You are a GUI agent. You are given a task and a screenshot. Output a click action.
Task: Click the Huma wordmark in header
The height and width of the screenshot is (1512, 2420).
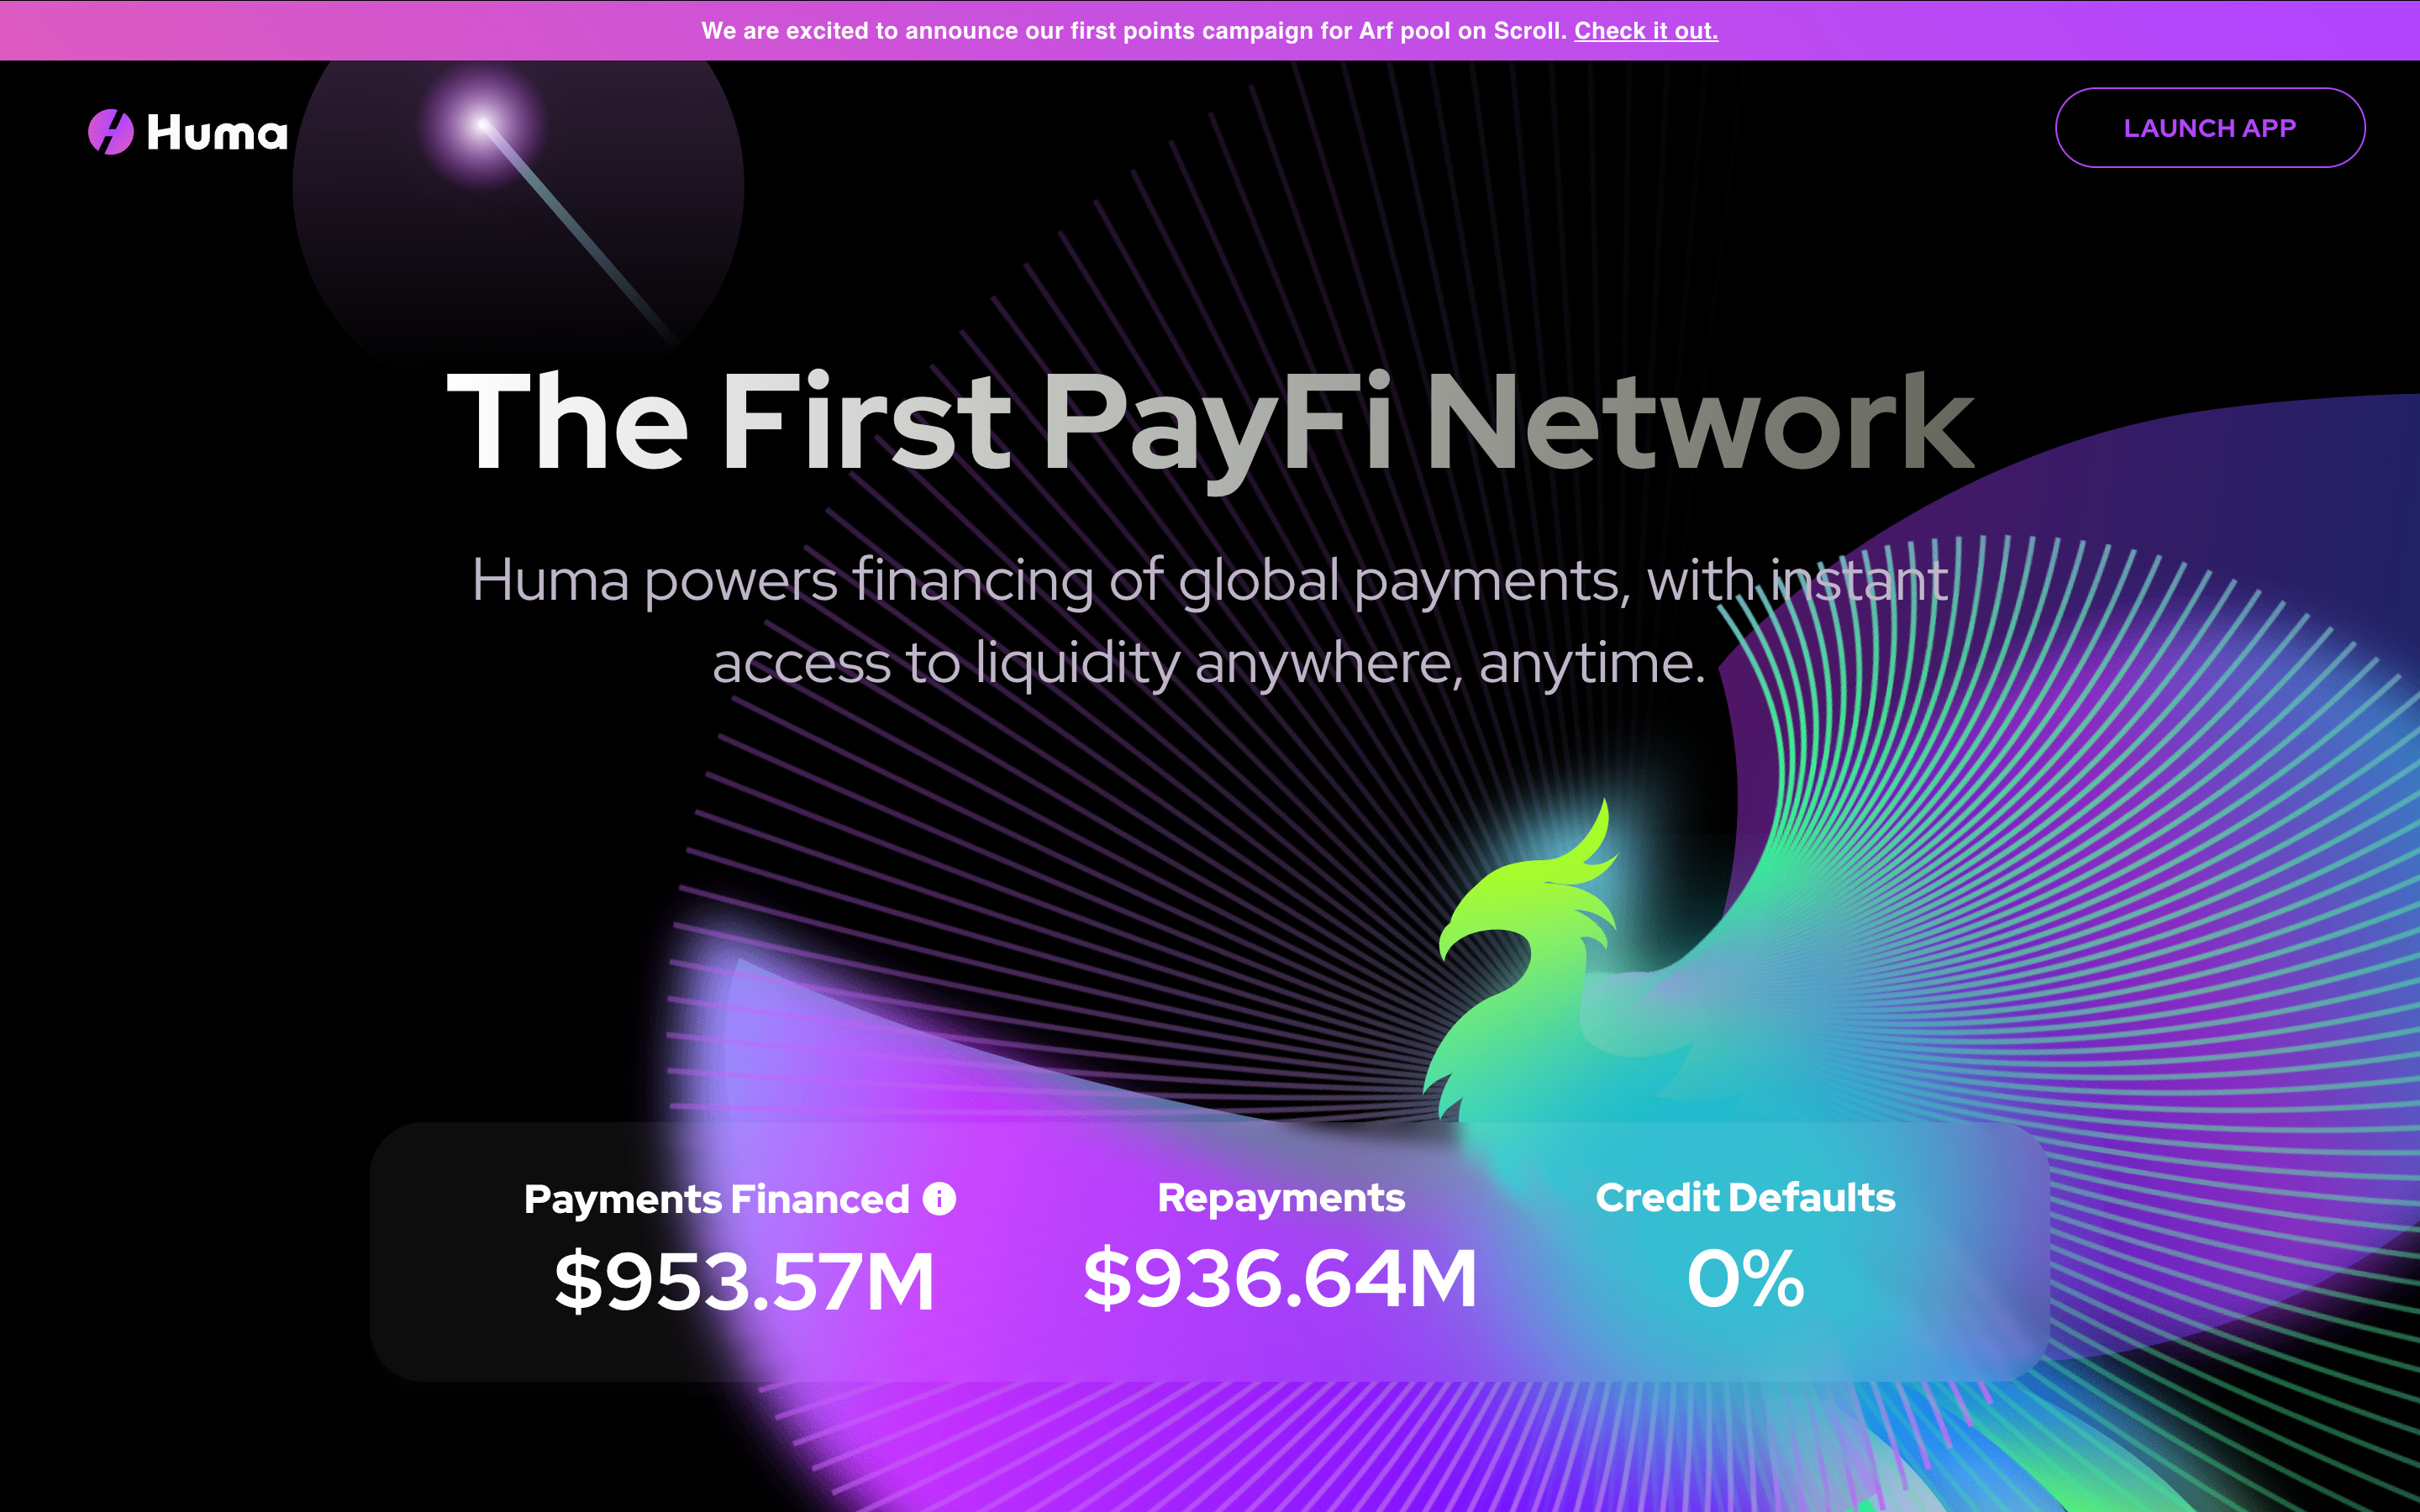pos(217,132)
